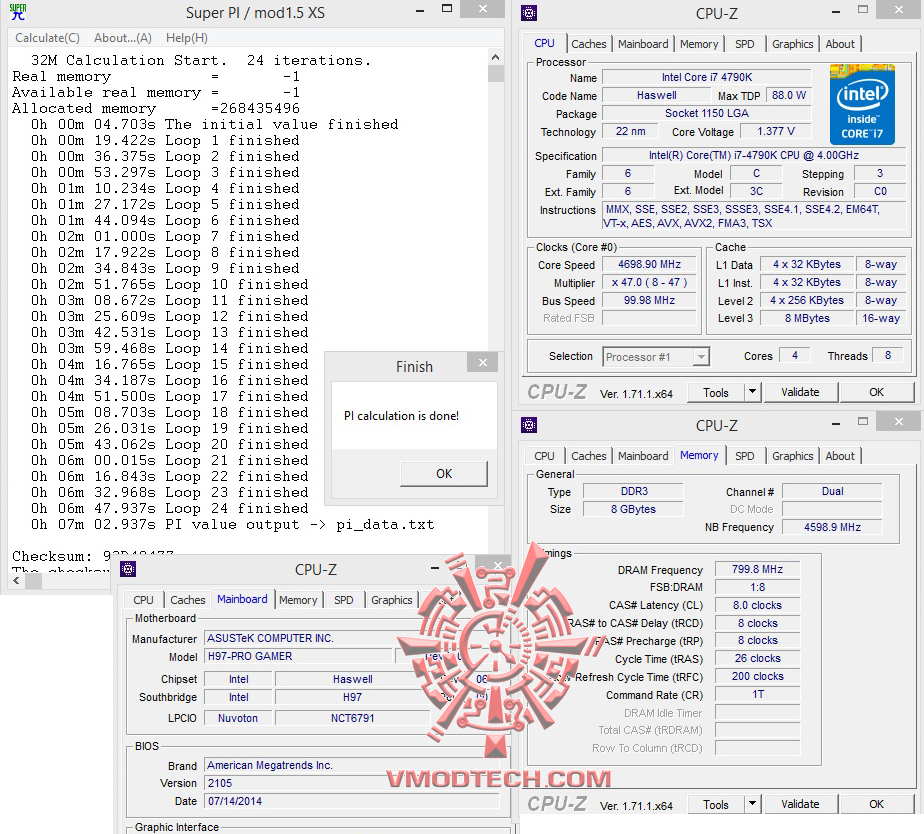Switch to About tab in Memory CPU-Z window
Screen dimensions: 924x834
840,456
